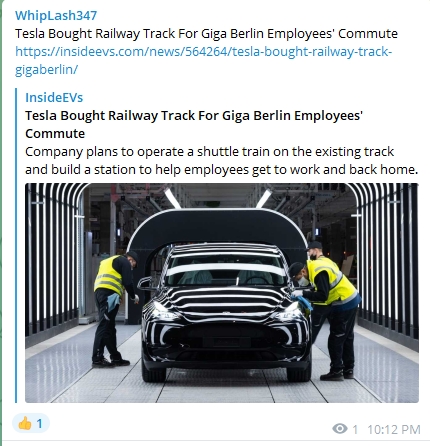Image resolution: width=430 pixels, height=446 pixels.
Task: Open the WhipLash347 sender profile
Action: coord(56,16)
